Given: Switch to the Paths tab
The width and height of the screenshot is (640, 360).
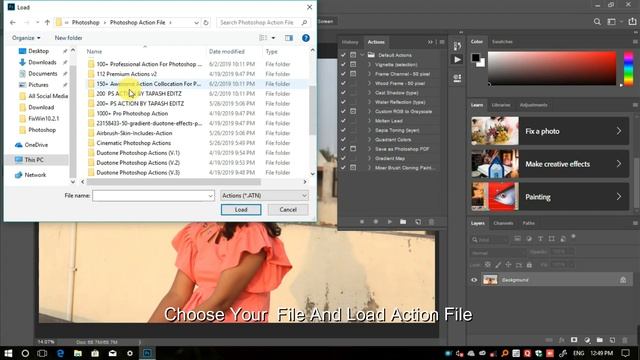Looking at the screenshot, I should 529,223.
